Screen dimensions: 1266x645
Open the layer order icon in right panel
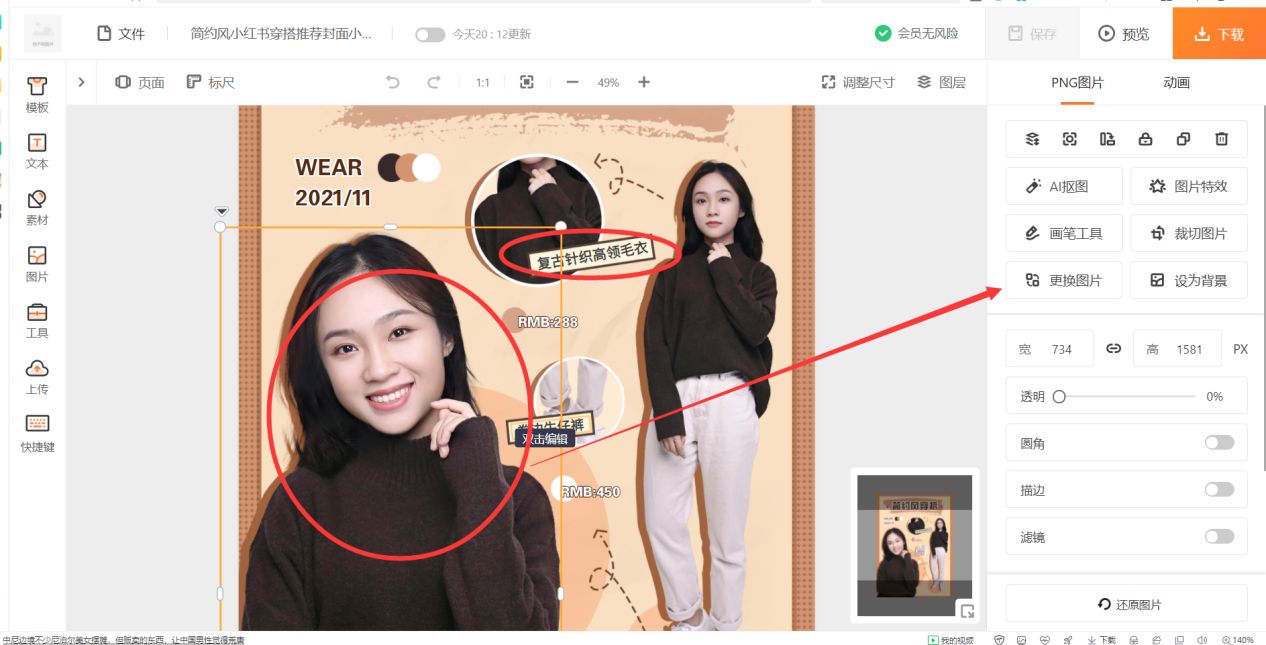pos(1031,139)
